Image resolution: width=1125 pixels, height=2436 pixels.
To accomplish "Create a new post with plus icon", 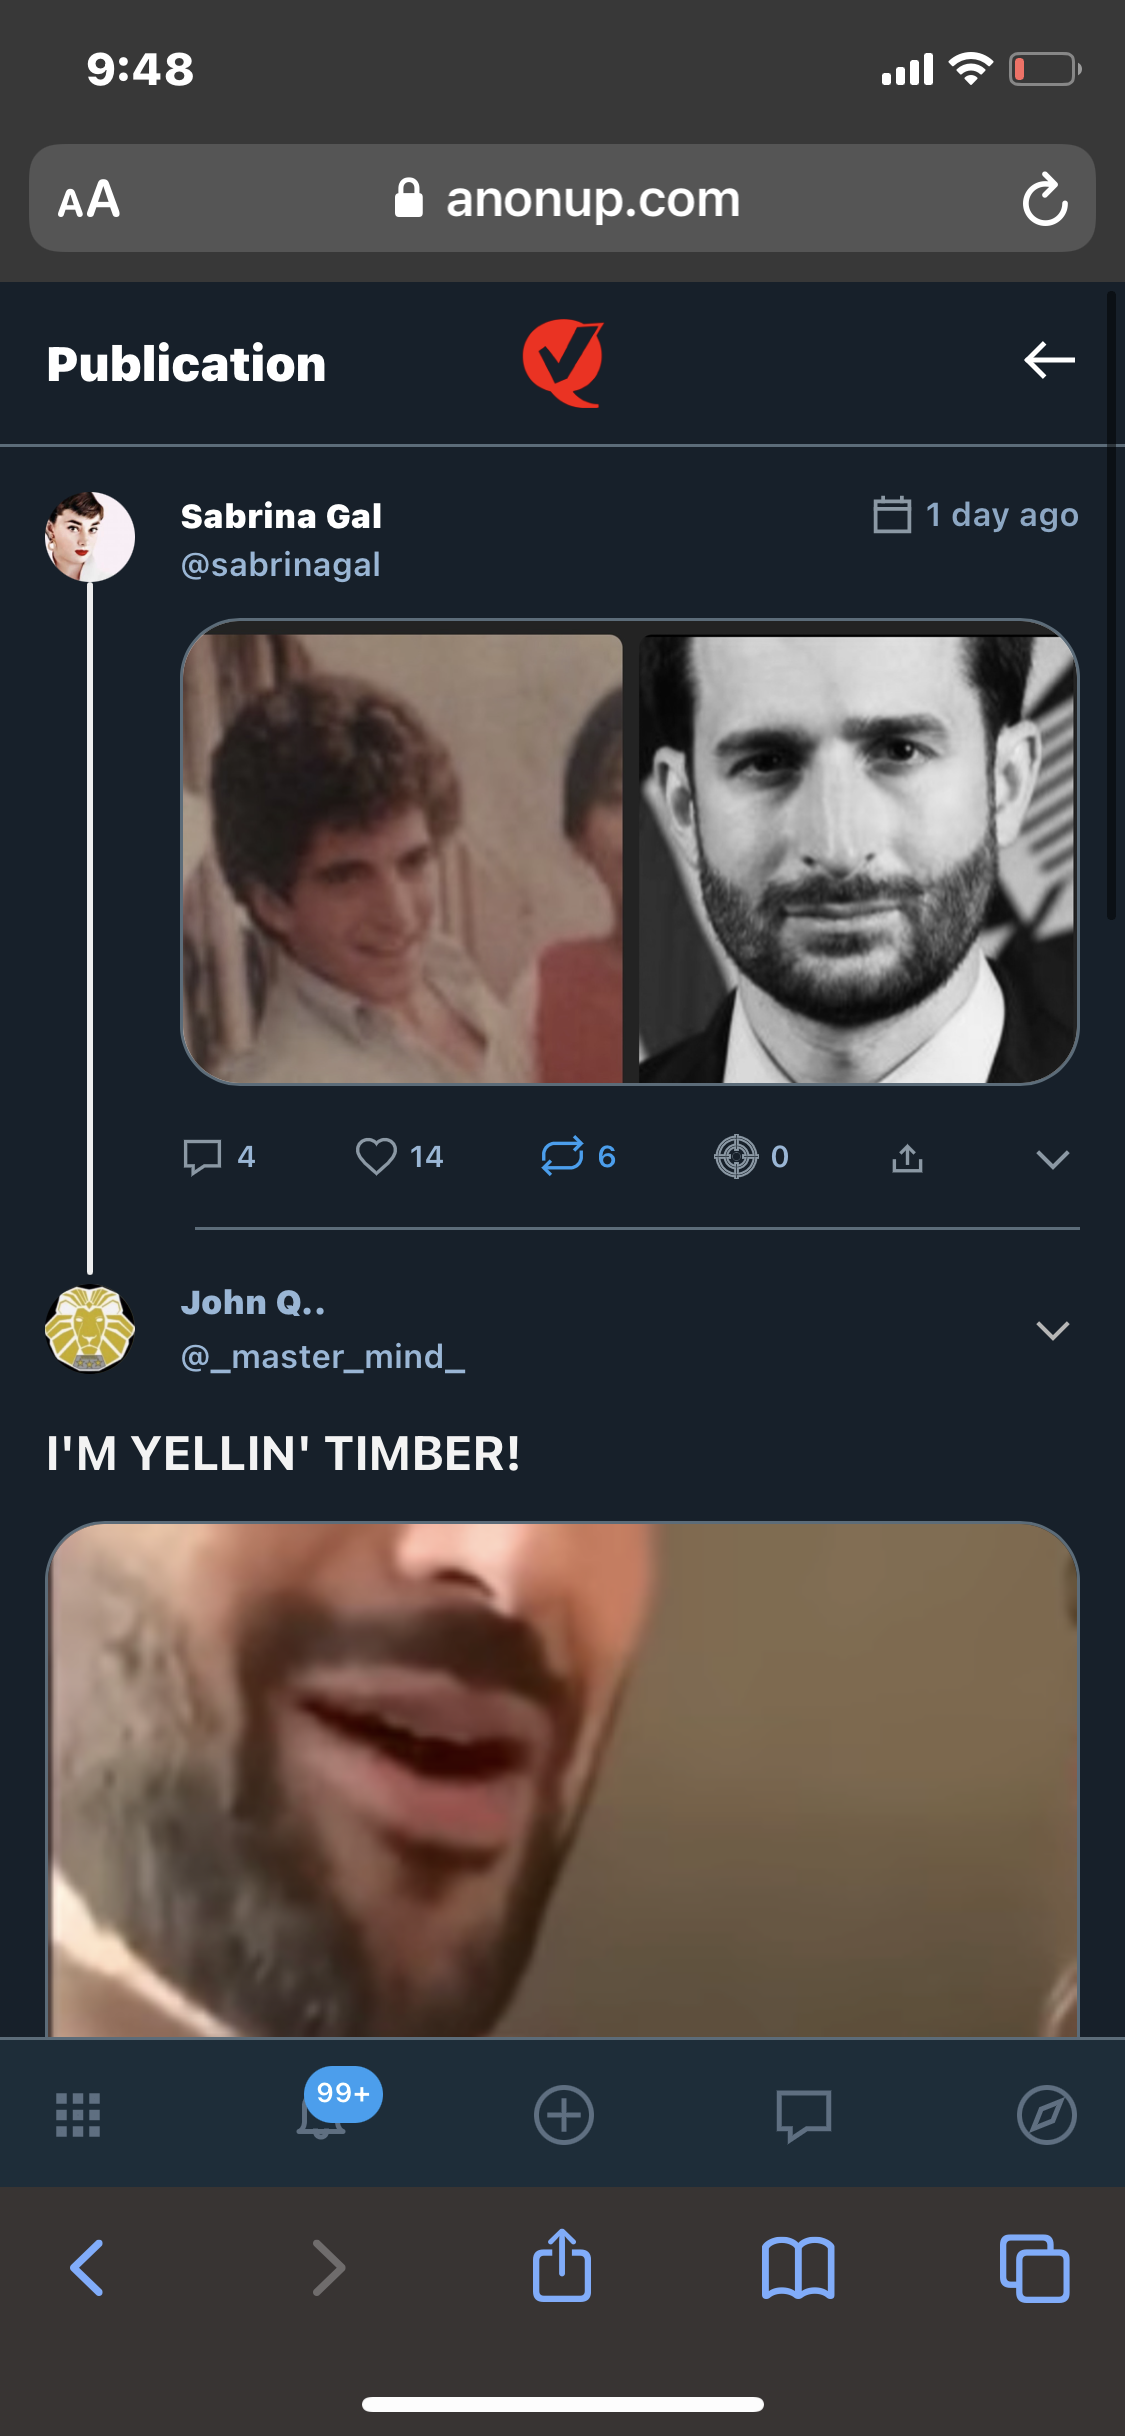I will 564,2115.
